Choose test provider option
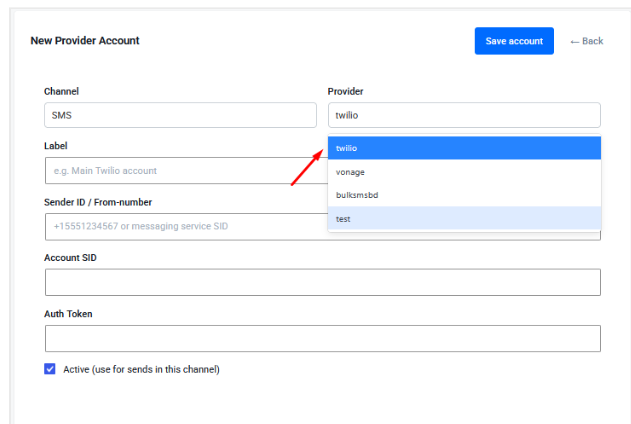This screenshot has width=631, height=424. 464,218
